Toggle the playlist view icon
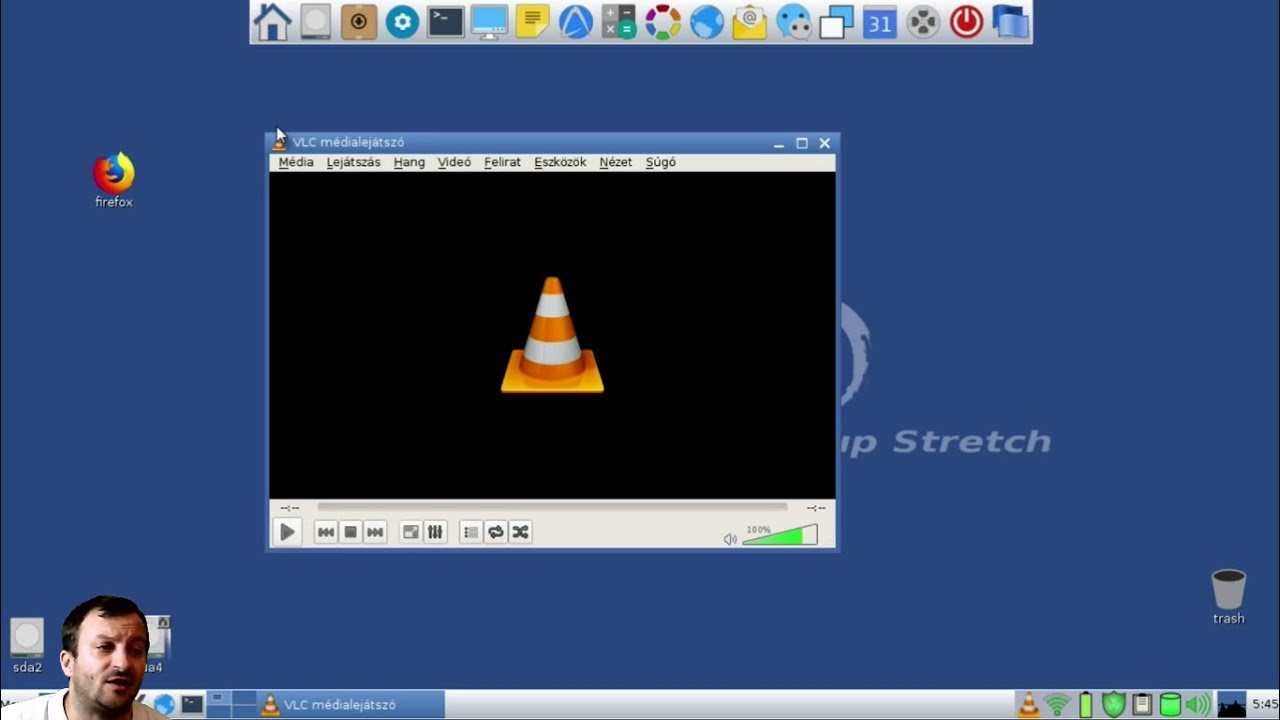Viewport: 1280px width, 720px height. 471,532
